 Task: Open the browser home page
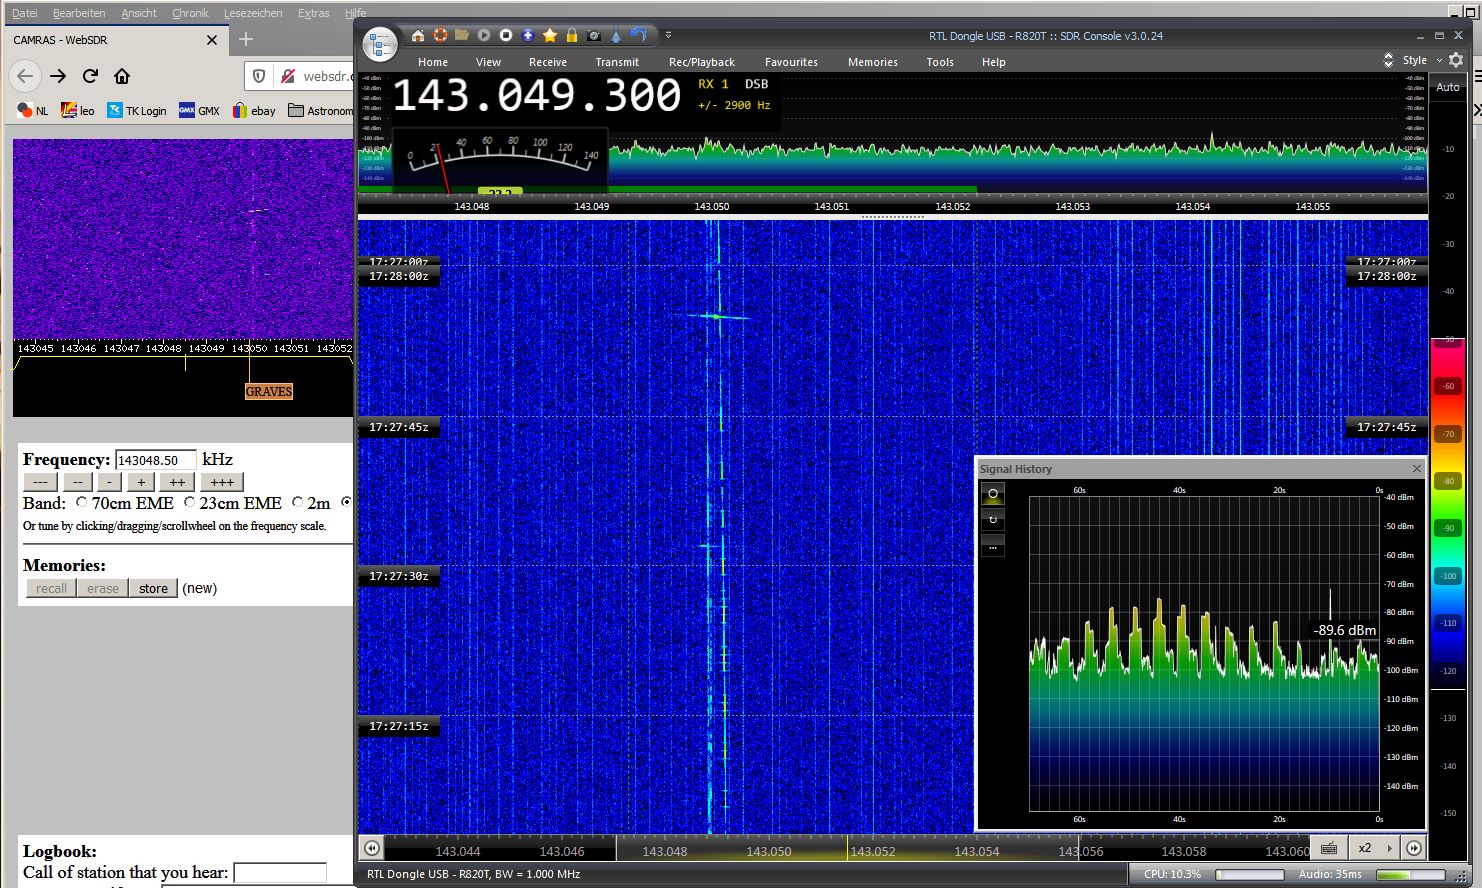(x=122, y=76)
